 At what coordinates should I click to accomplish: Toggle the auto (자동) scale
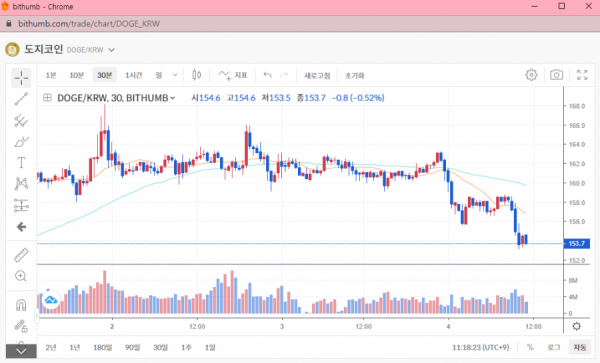(x=580, y=347)
